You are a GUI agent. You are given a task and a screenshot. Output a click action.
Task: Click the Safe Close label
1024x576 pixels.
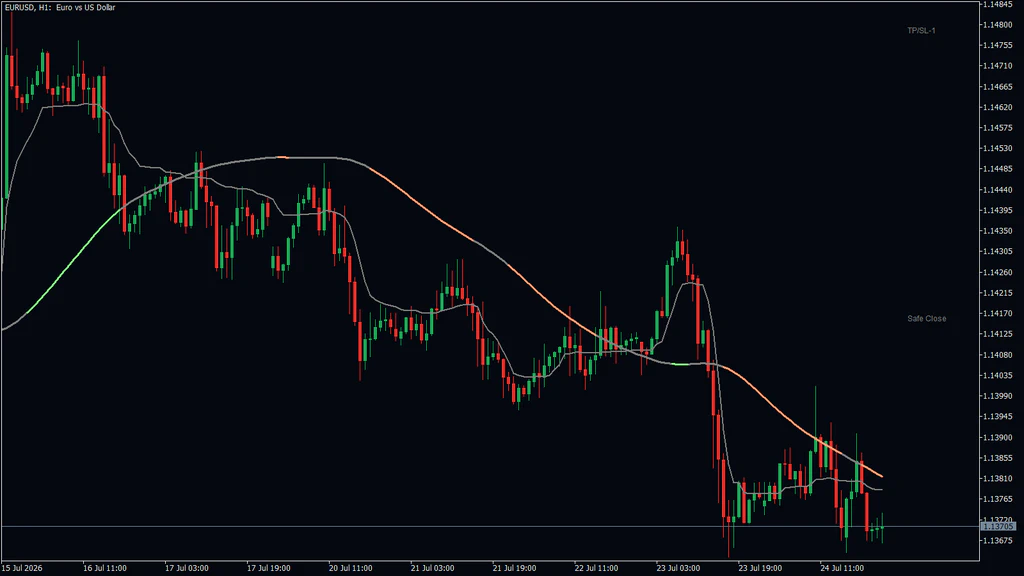pos(926,319)
